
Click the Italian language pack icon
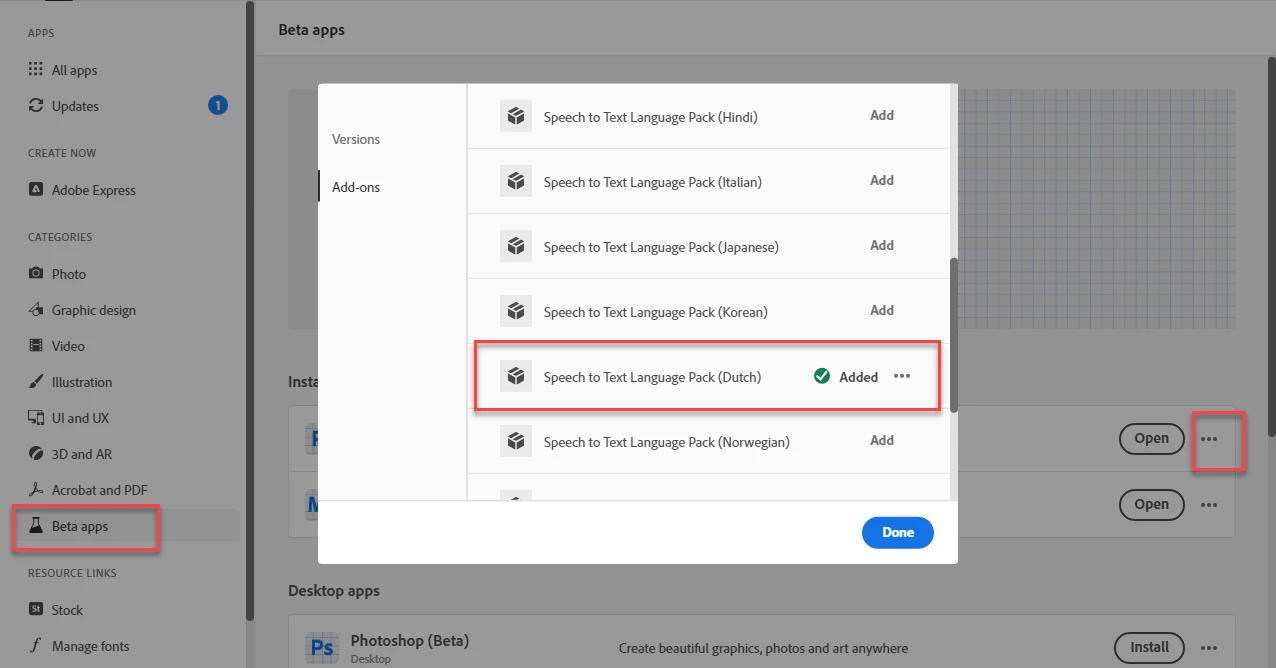(516, 181)
